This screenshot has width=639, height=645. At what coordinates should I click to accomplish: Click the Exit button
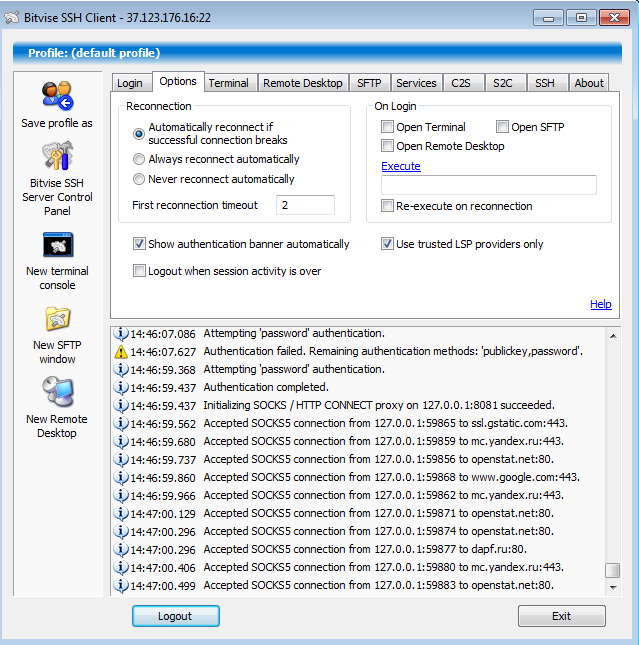click(x=562, y=616)
